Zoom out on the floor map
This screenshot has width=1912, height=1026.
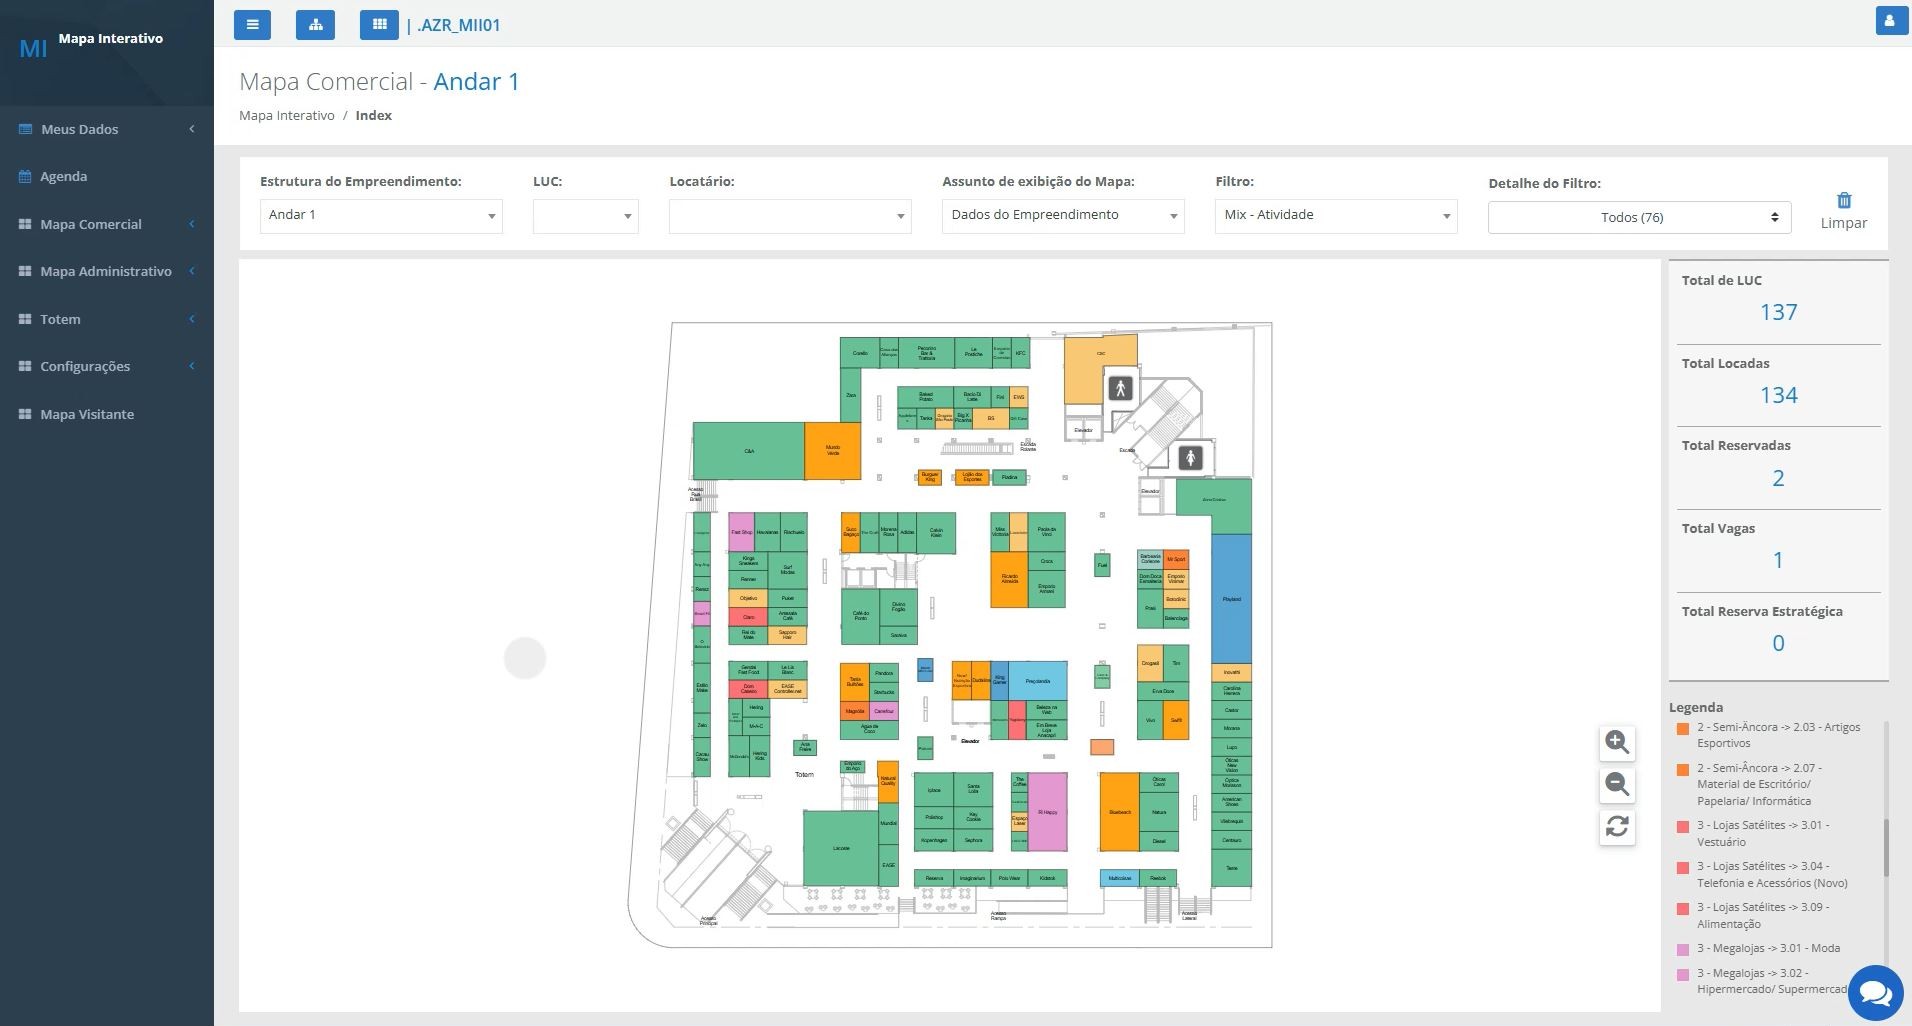[x=1618, y=785]
